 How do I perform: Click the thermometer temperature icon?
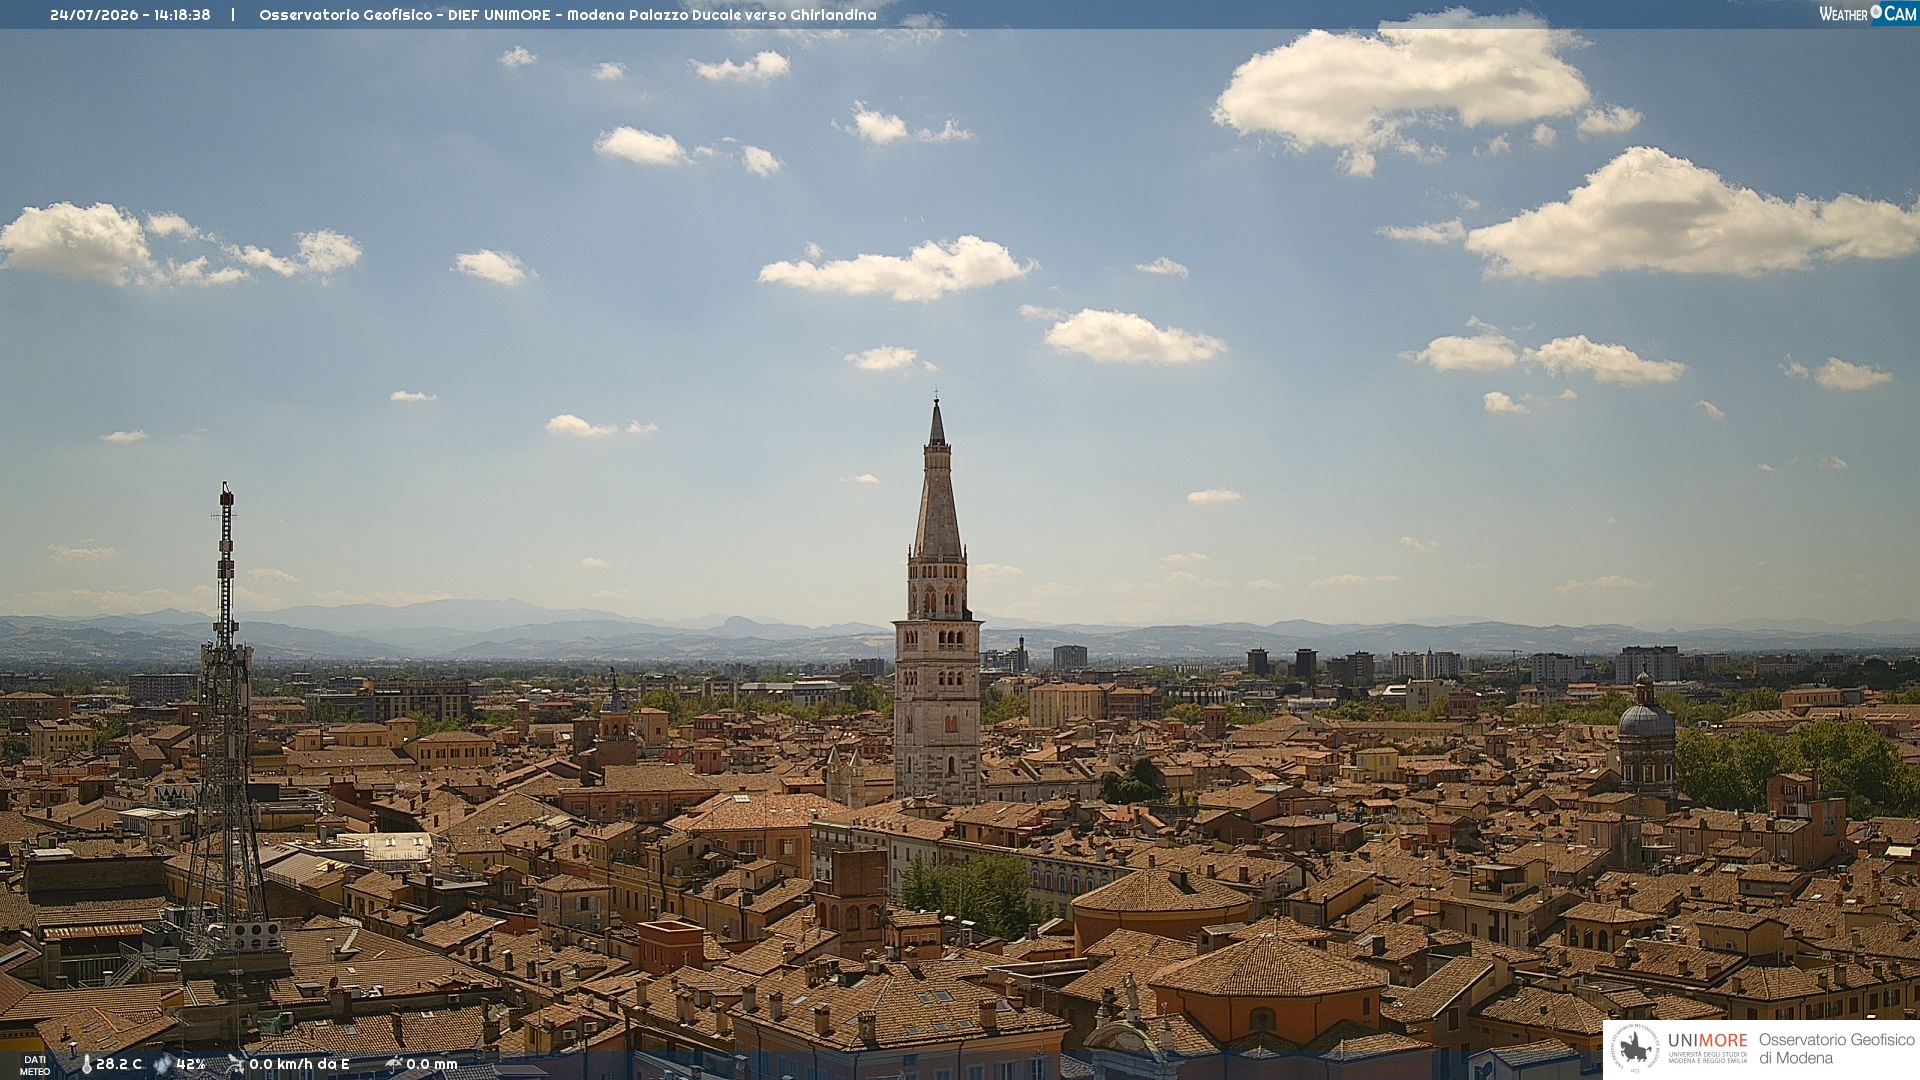coord(86,1064)
